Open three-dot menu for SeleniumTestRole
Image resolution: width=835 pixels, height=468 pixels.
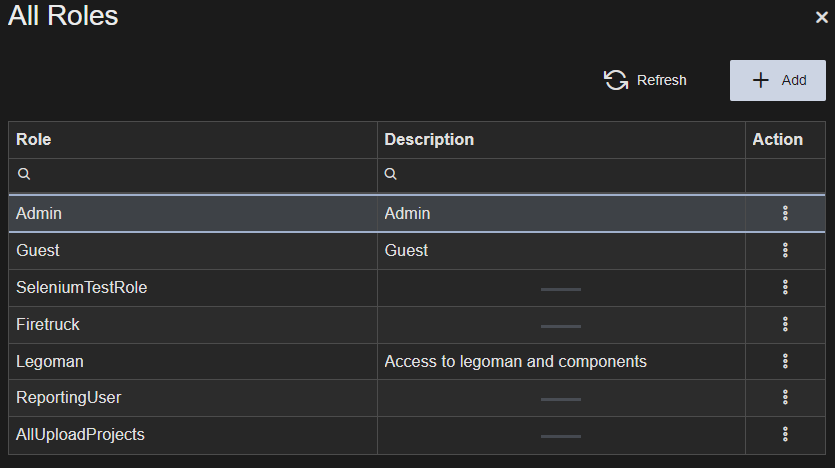click(785, 288)
